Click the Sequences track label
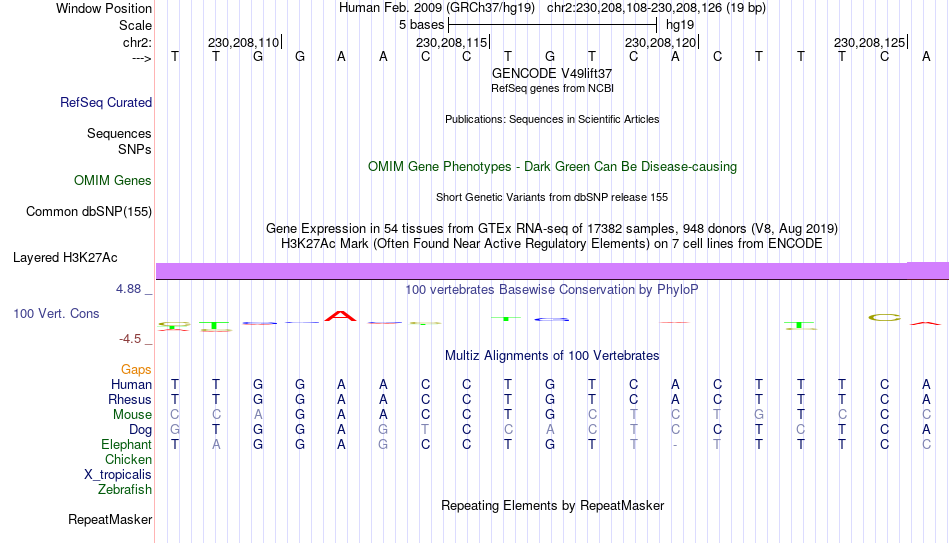 pos(119,133)
